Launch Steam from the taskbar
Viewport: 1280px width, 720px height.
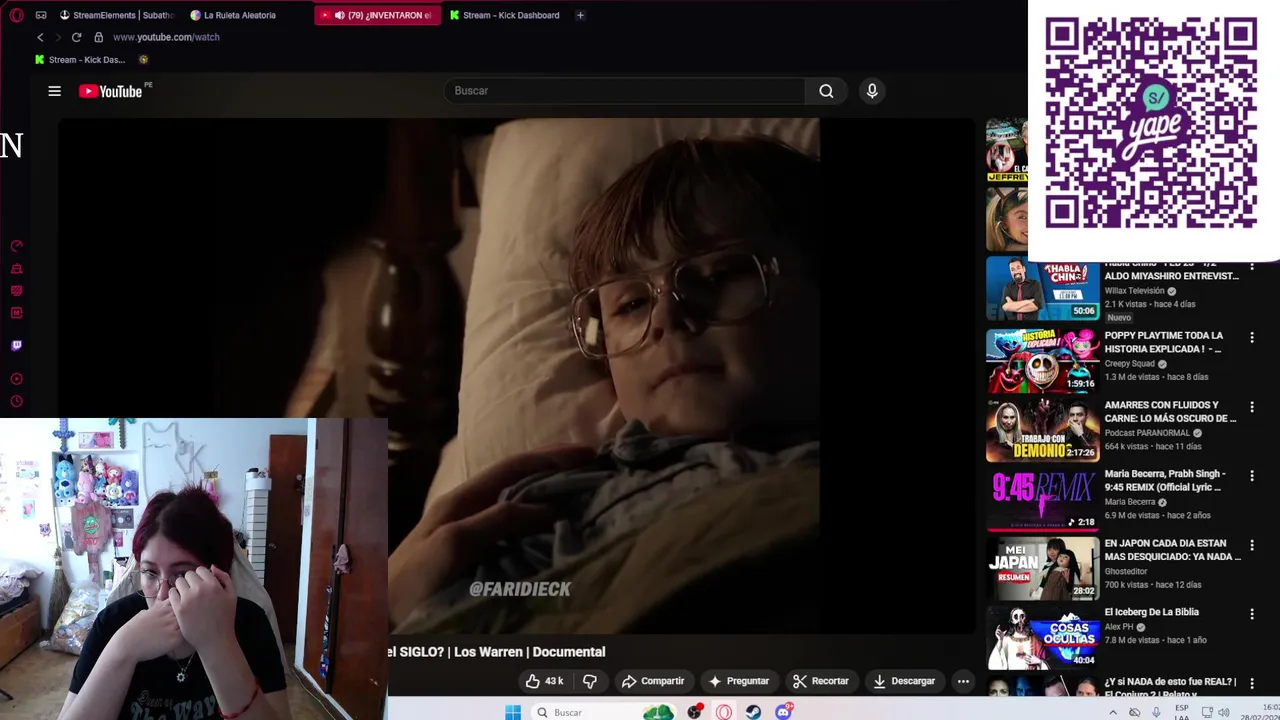[x=753, y=712]
